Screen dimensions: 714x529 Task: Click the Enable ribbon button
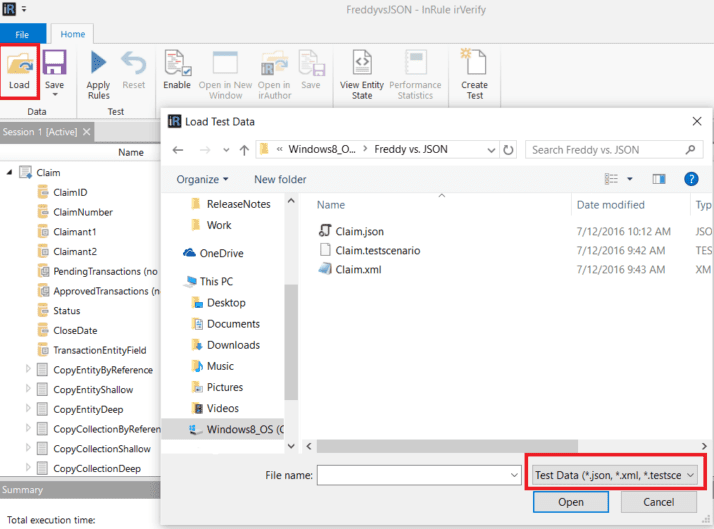177,70
